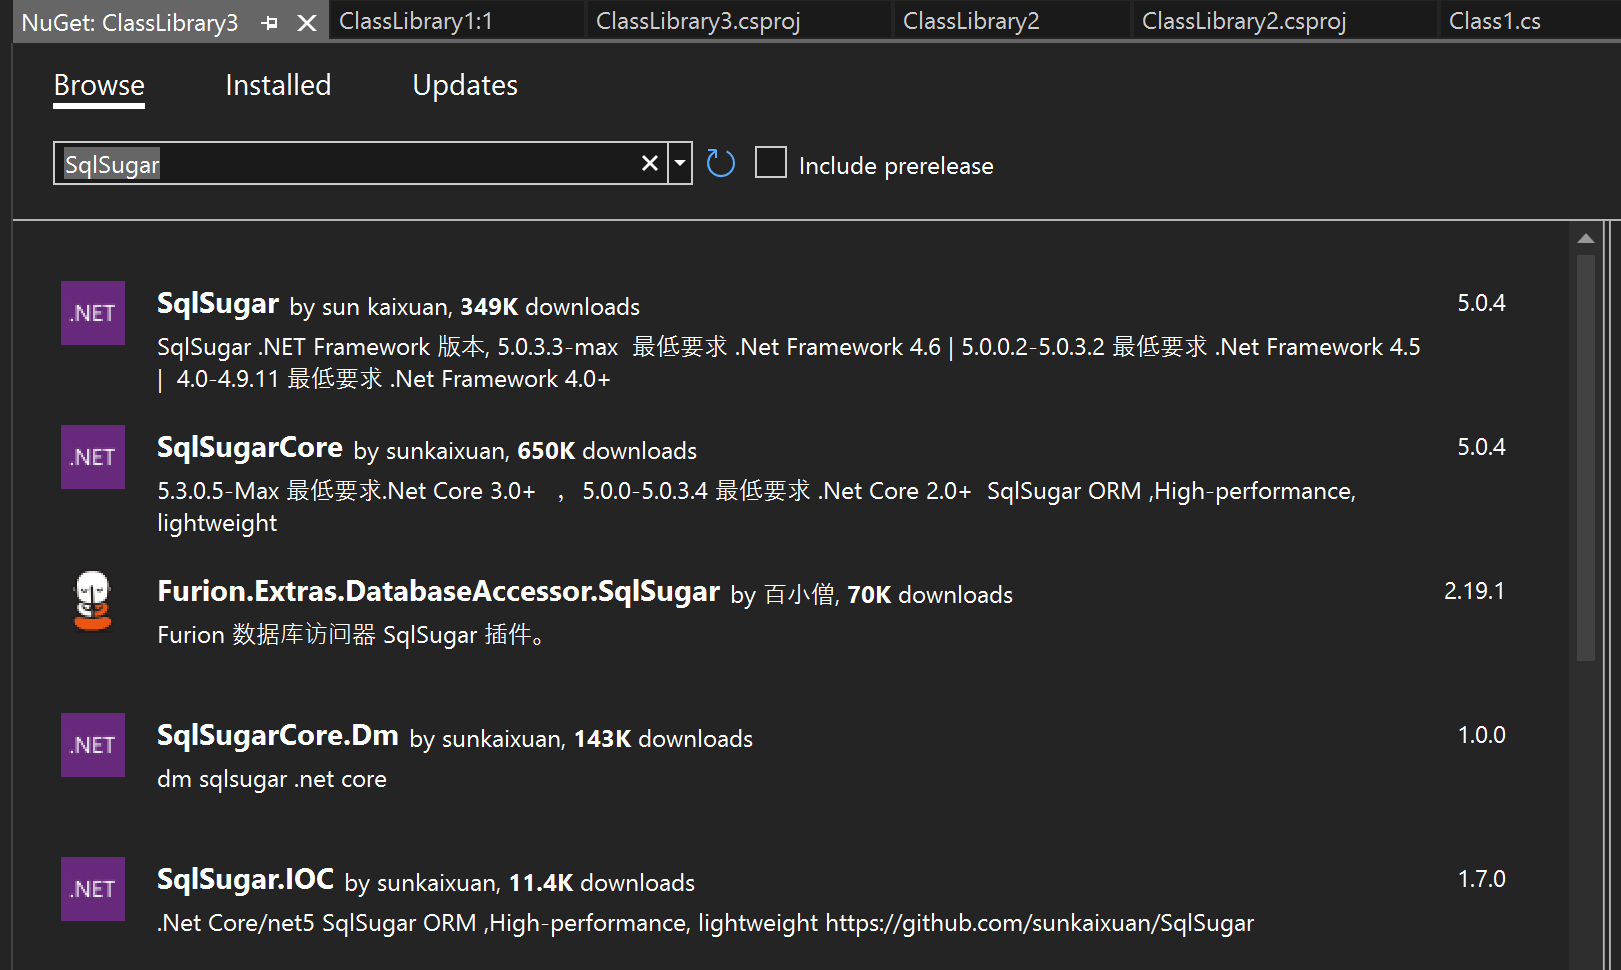
Task: Click the SqlSugarCore package .NET icon
Action: click(92, 457)
